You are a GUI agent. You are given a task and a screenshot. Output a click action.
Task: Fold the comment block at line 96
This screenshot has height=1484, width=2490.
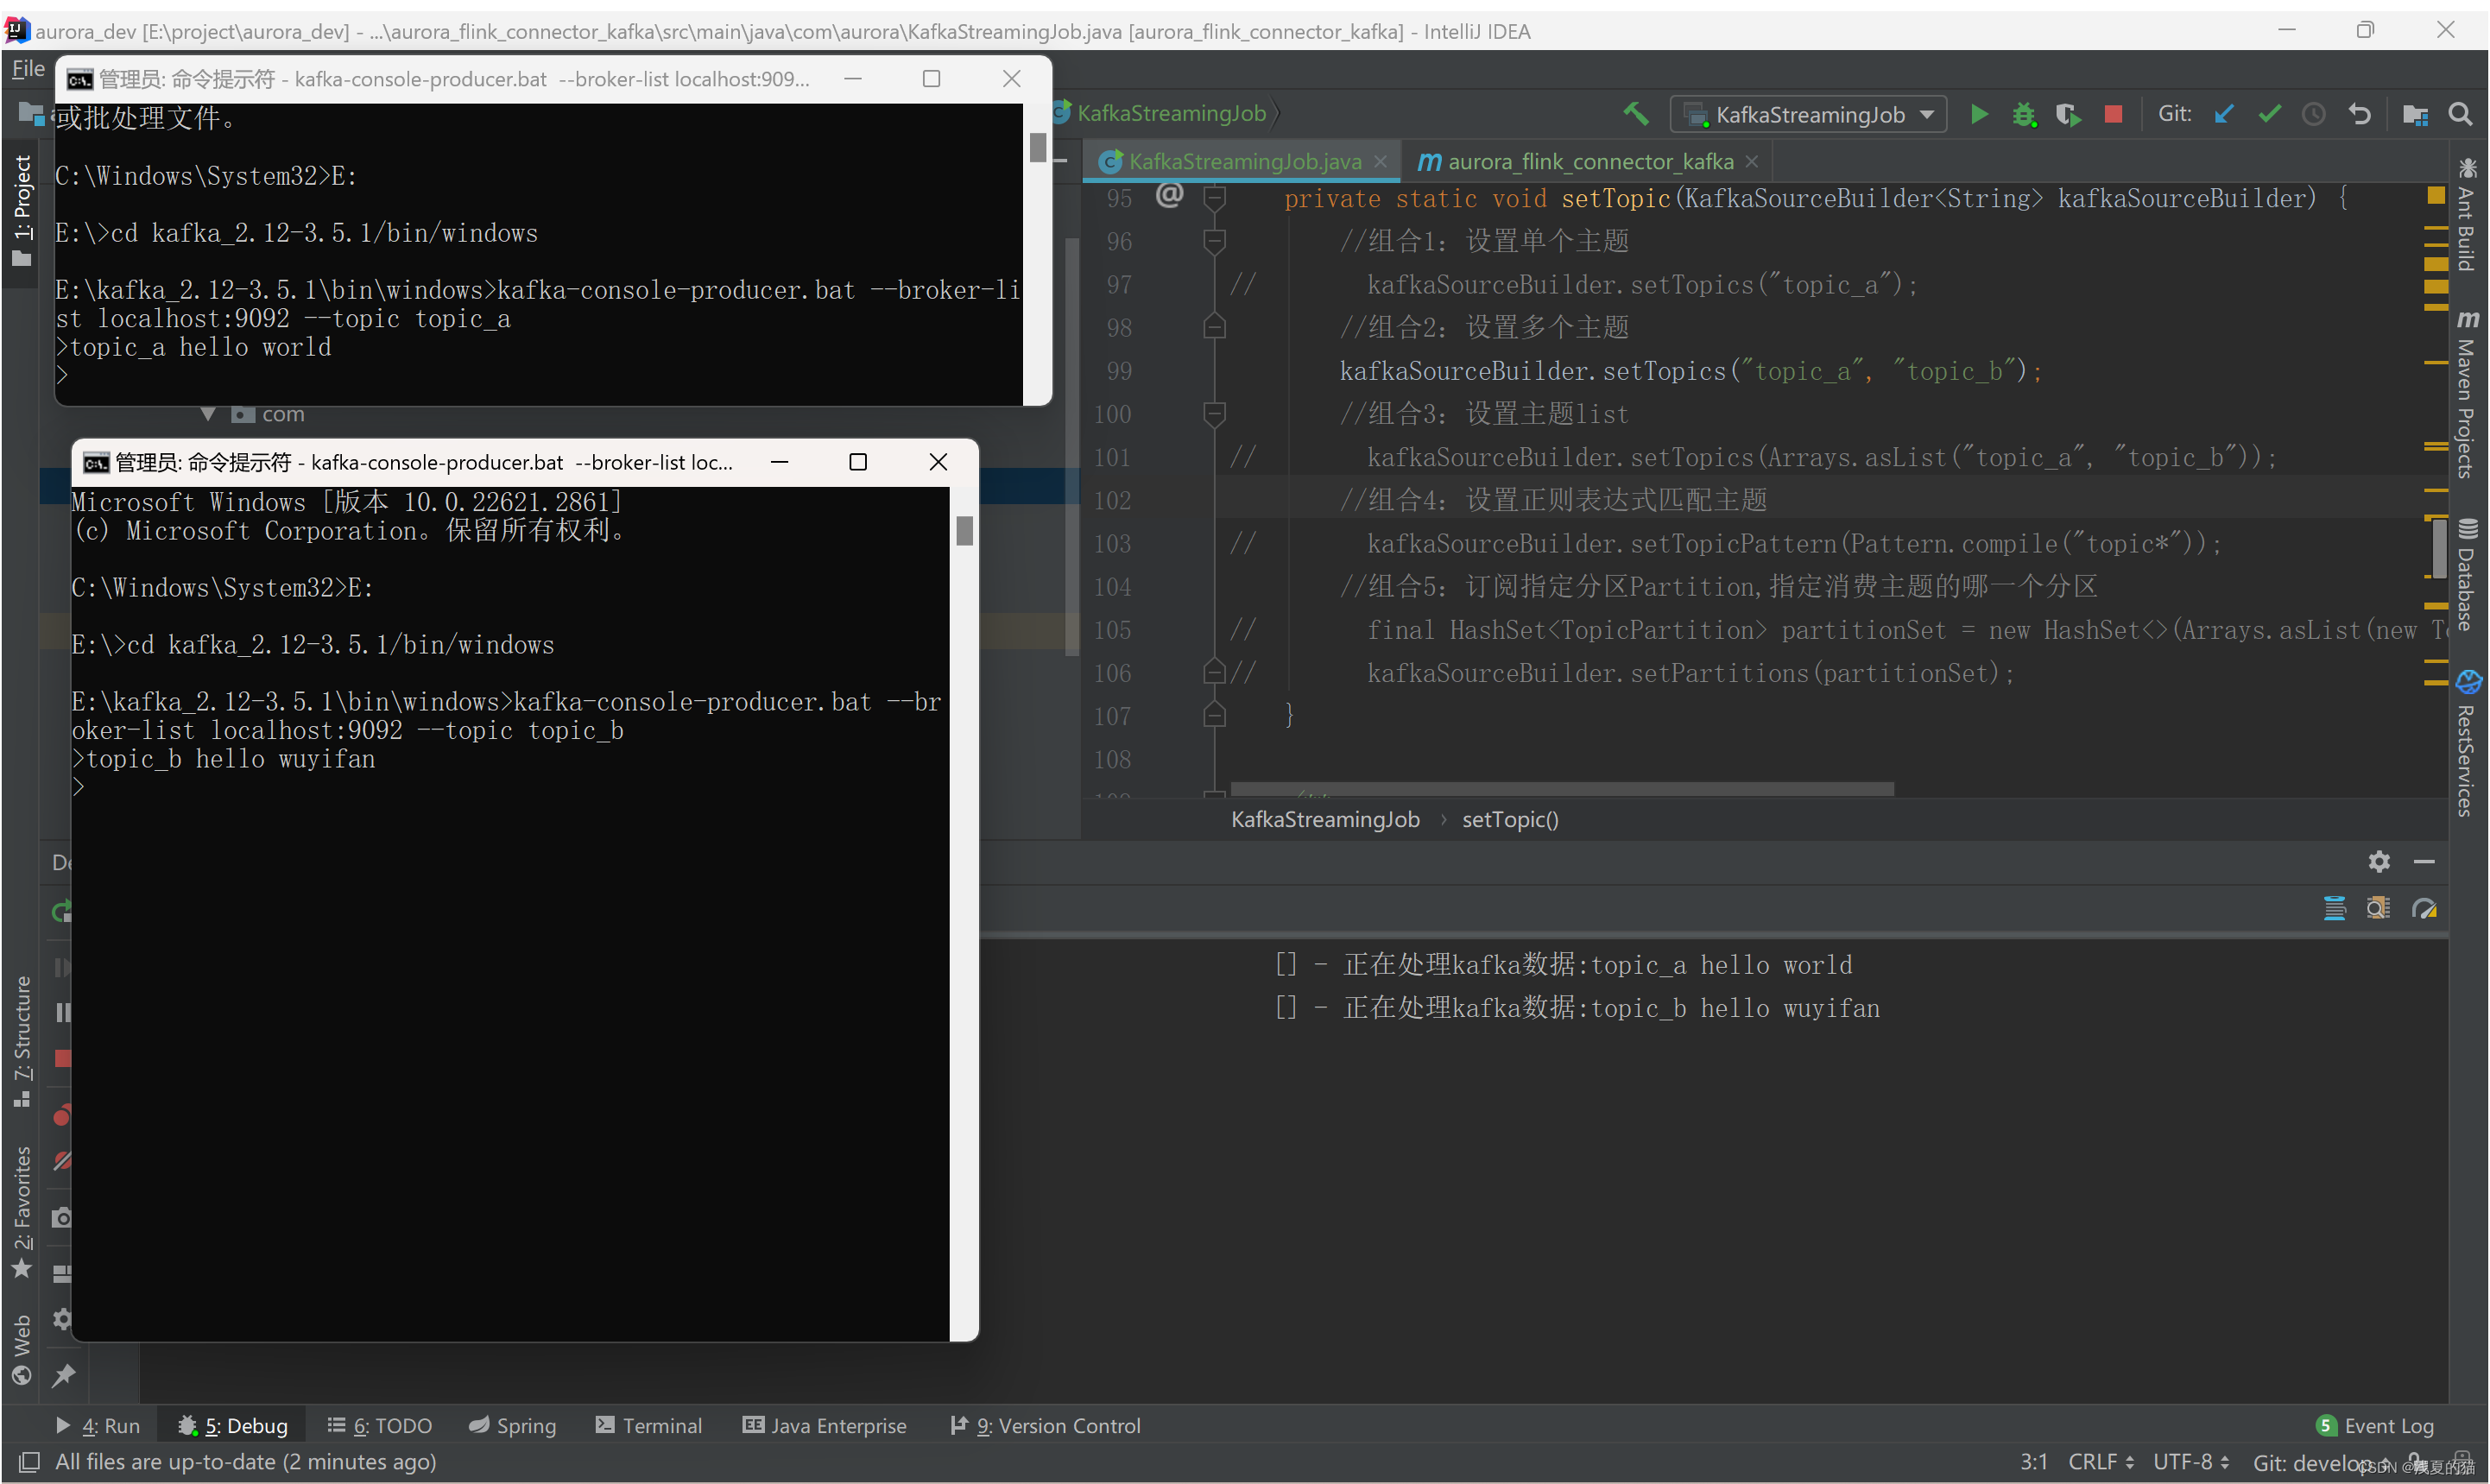point(1214,241)
